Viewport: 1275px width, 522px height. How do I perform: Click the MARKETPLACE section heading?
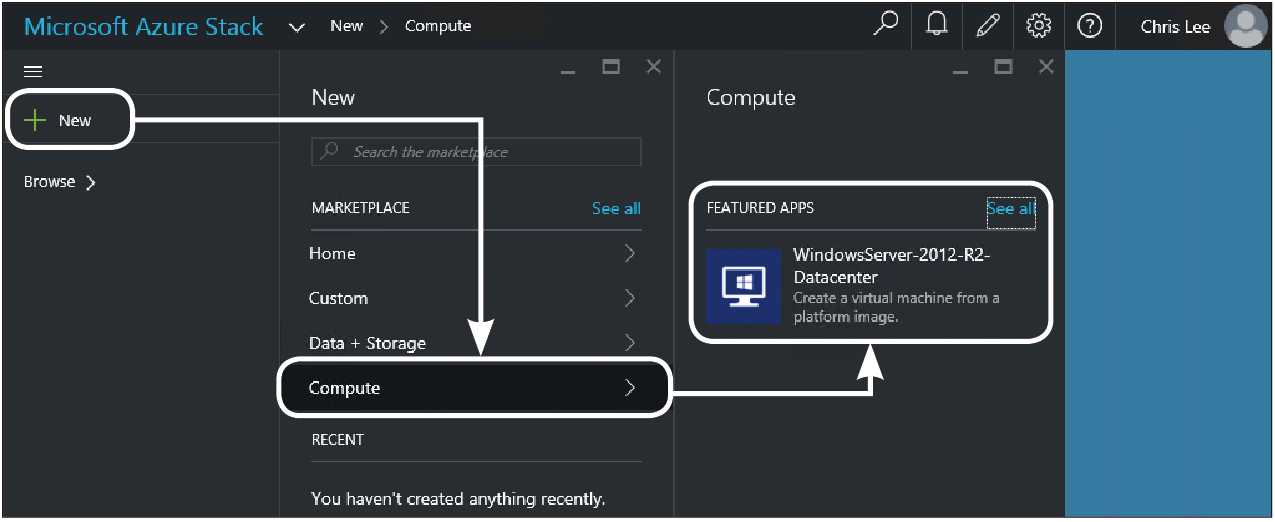pos(361,208)
